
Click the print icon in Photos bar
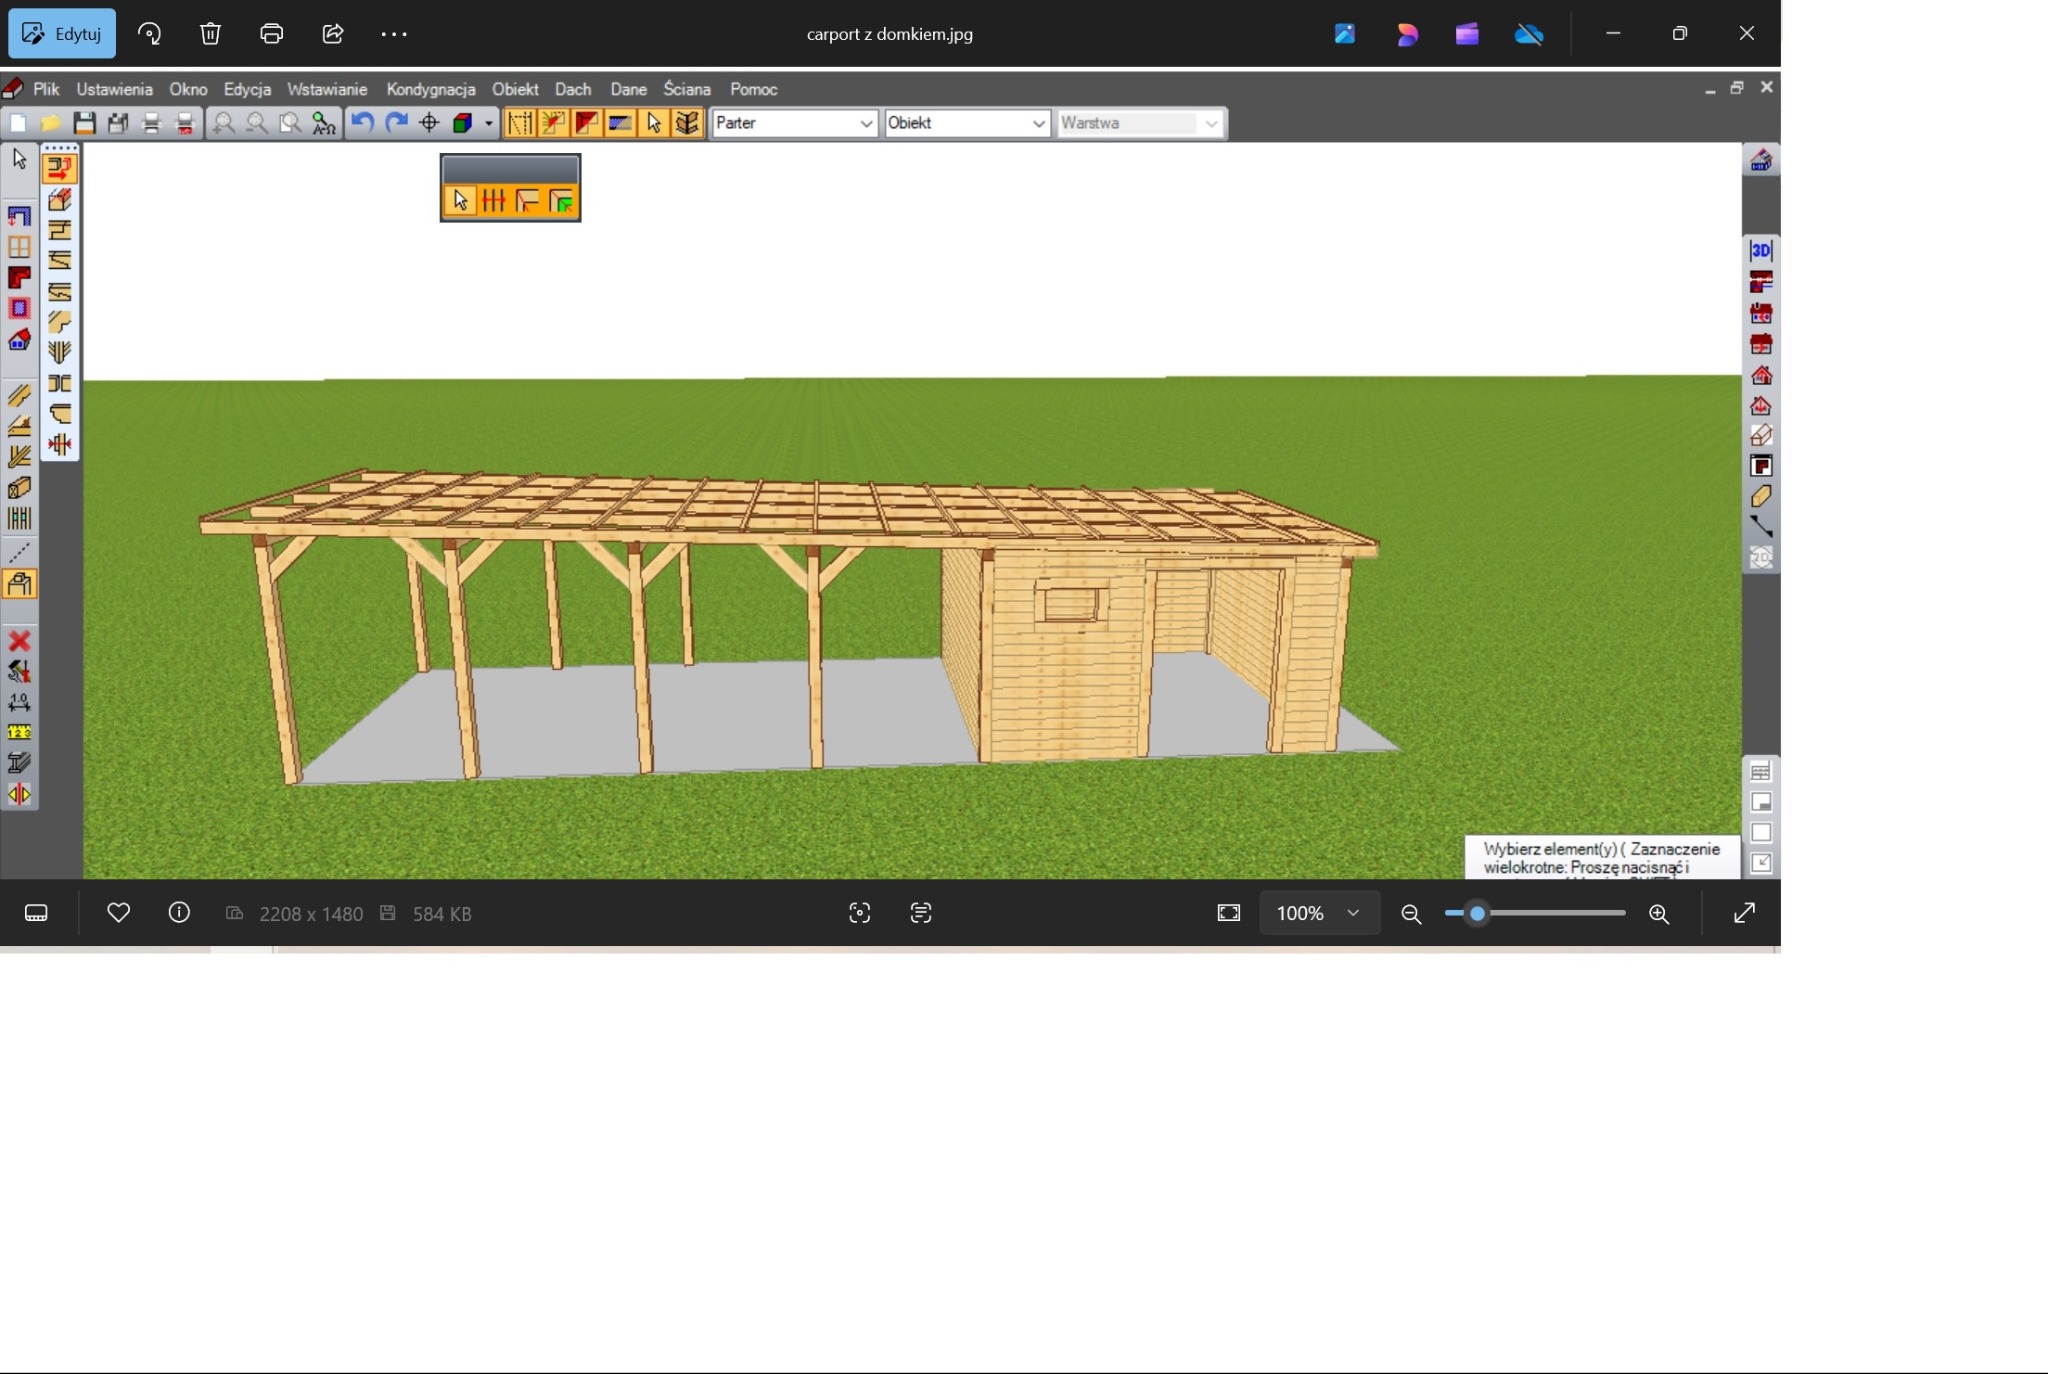(271, 34)
